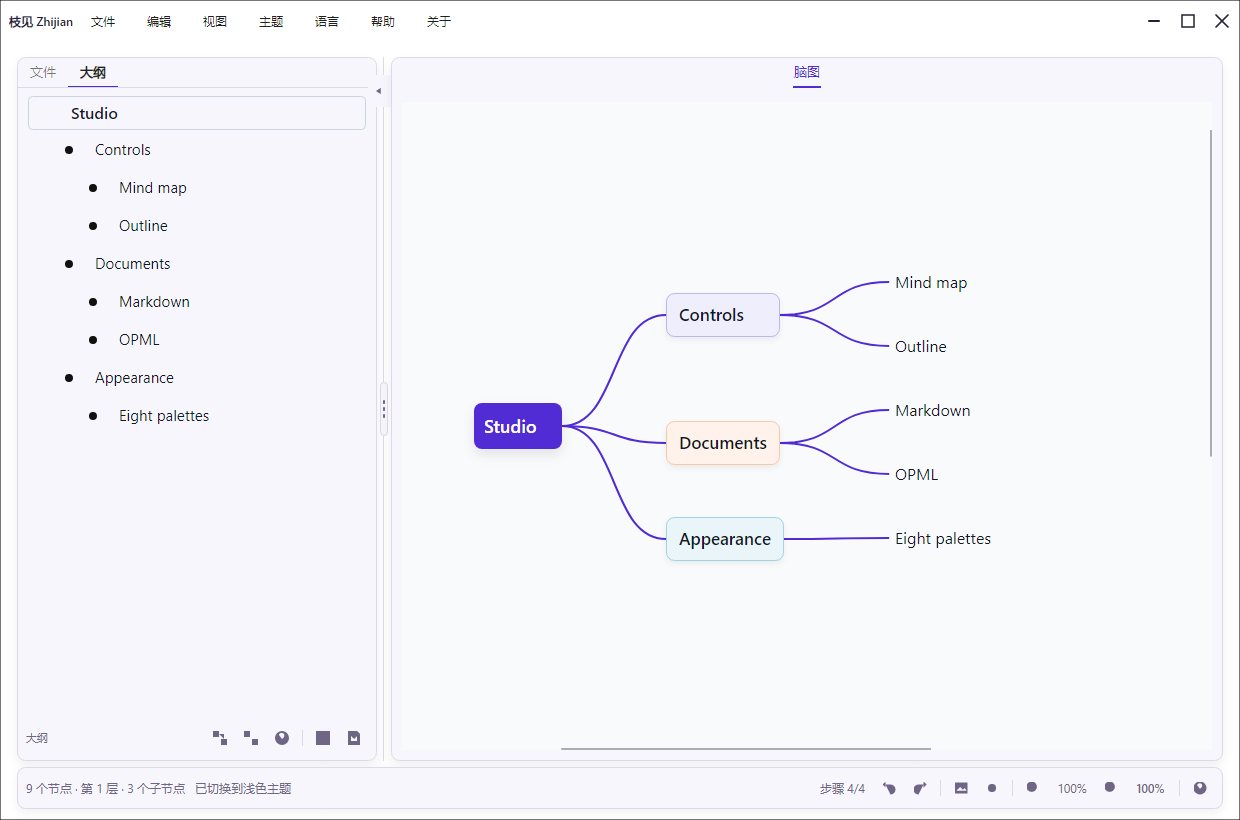Open the 文件 menu in the menu bar
The height and width of the screenshot is (820, 1240).
pos(103,21)
